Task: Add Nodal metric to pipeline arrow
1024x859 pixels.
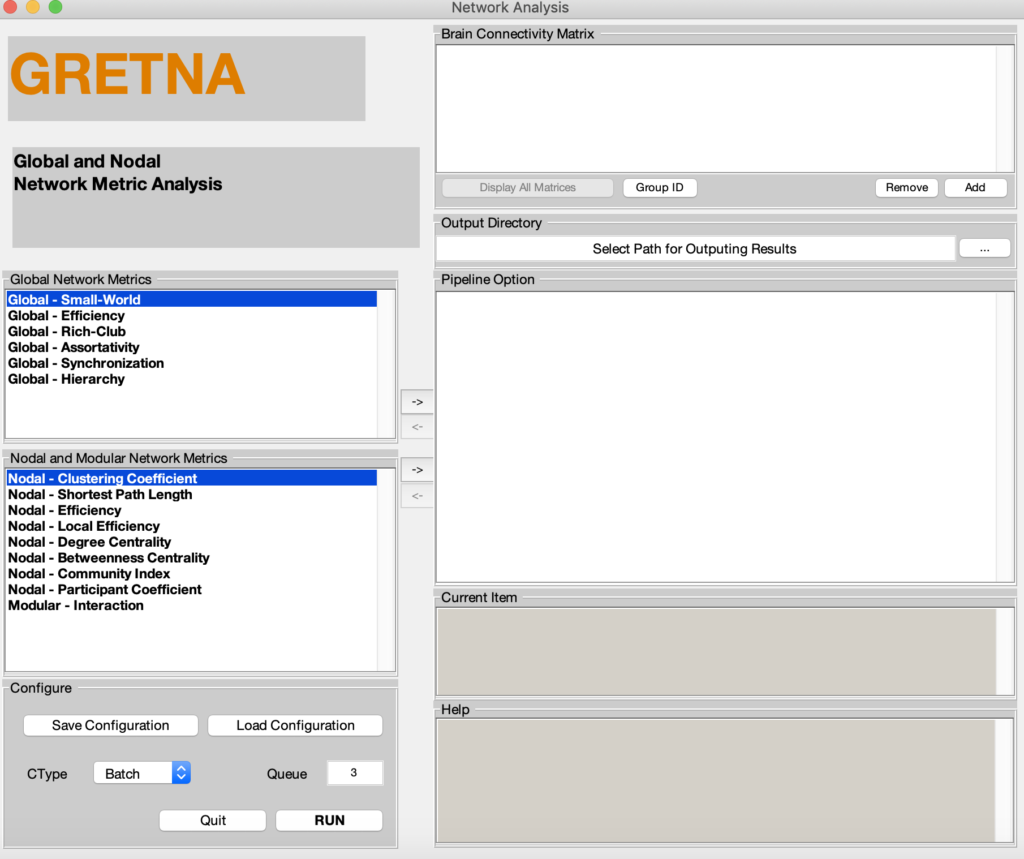Action: click(417, 470)
